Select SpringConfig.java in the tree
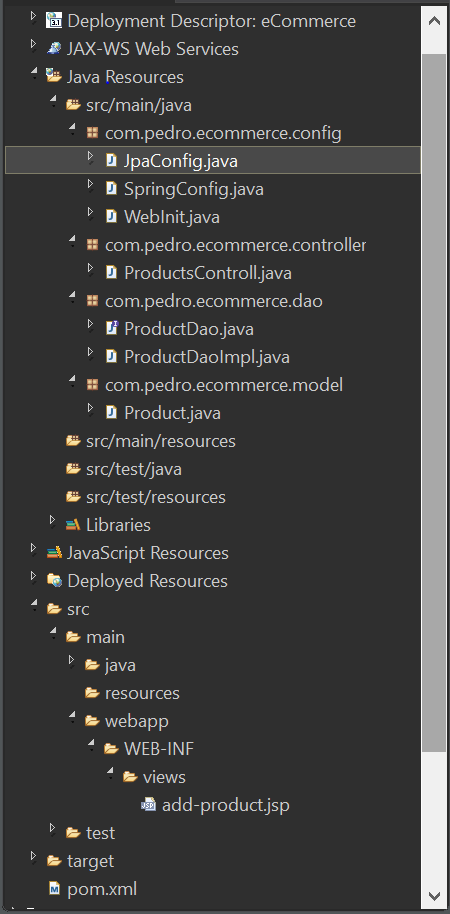 pyautogui.click(x=194, y=189)
